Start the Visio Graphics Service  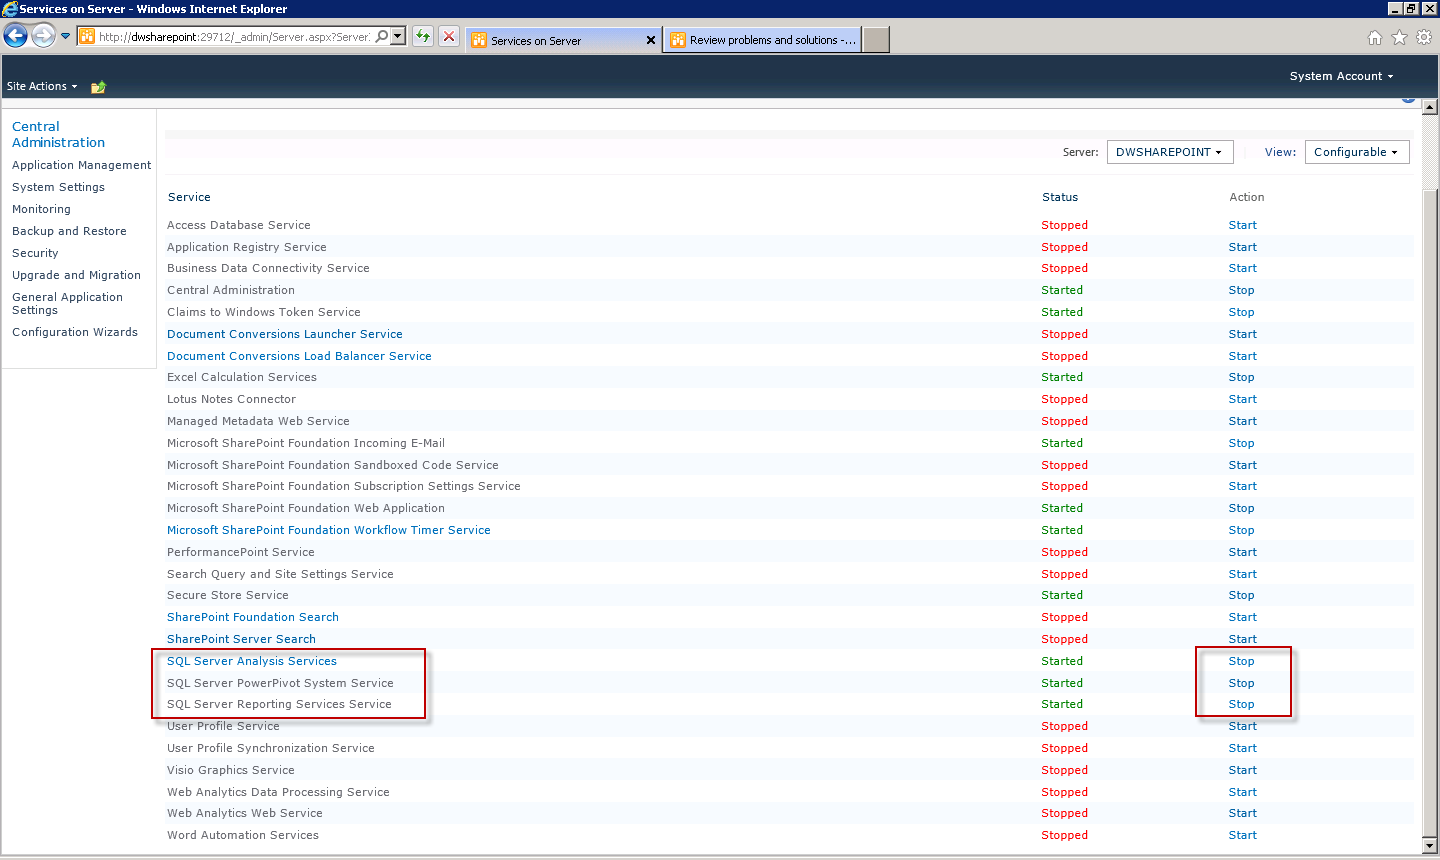click(1243, 770)
